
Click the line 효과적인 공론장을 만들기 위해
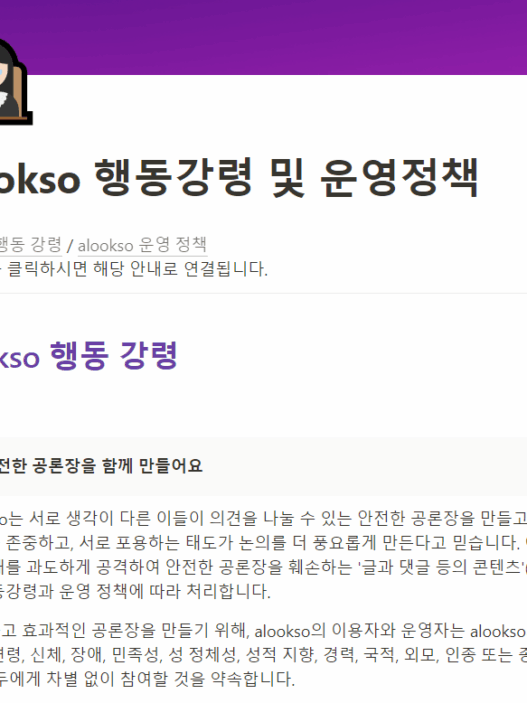tap(263, 631)
